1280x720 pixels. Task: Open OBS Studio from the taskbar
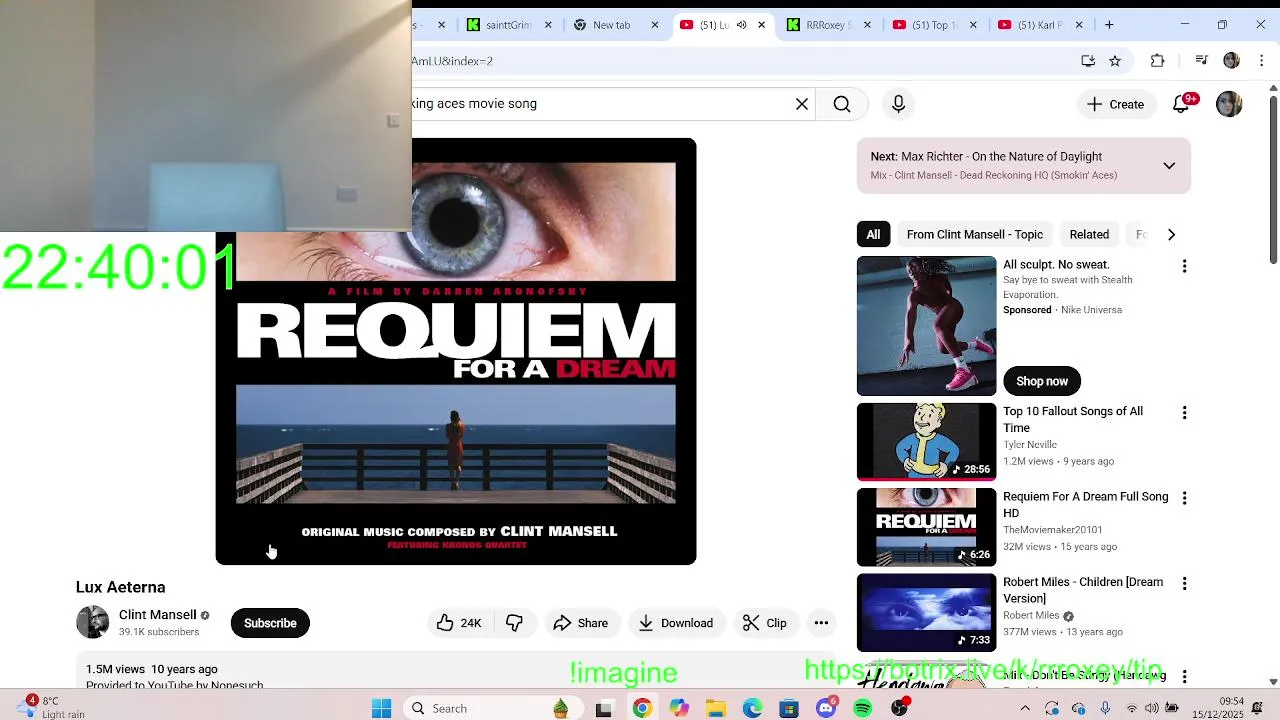pyautogui.click(x=900, y=708)
